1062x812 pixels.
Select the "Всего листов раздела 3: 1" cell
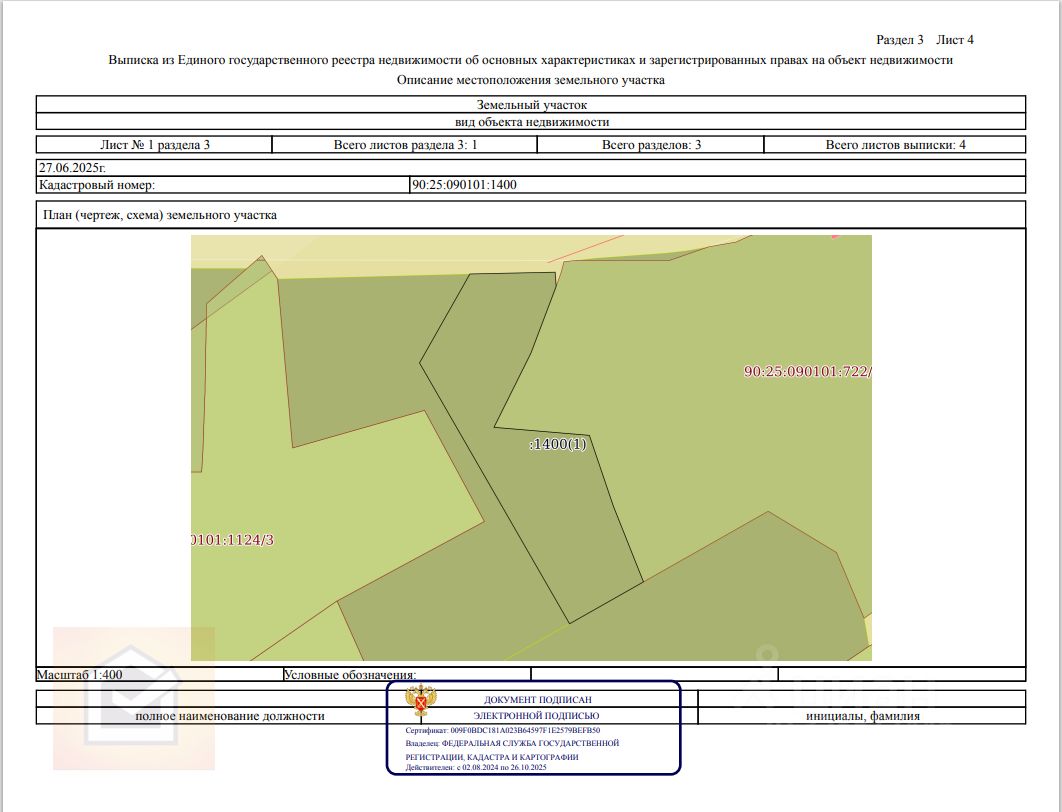click(x=405, y=145)
